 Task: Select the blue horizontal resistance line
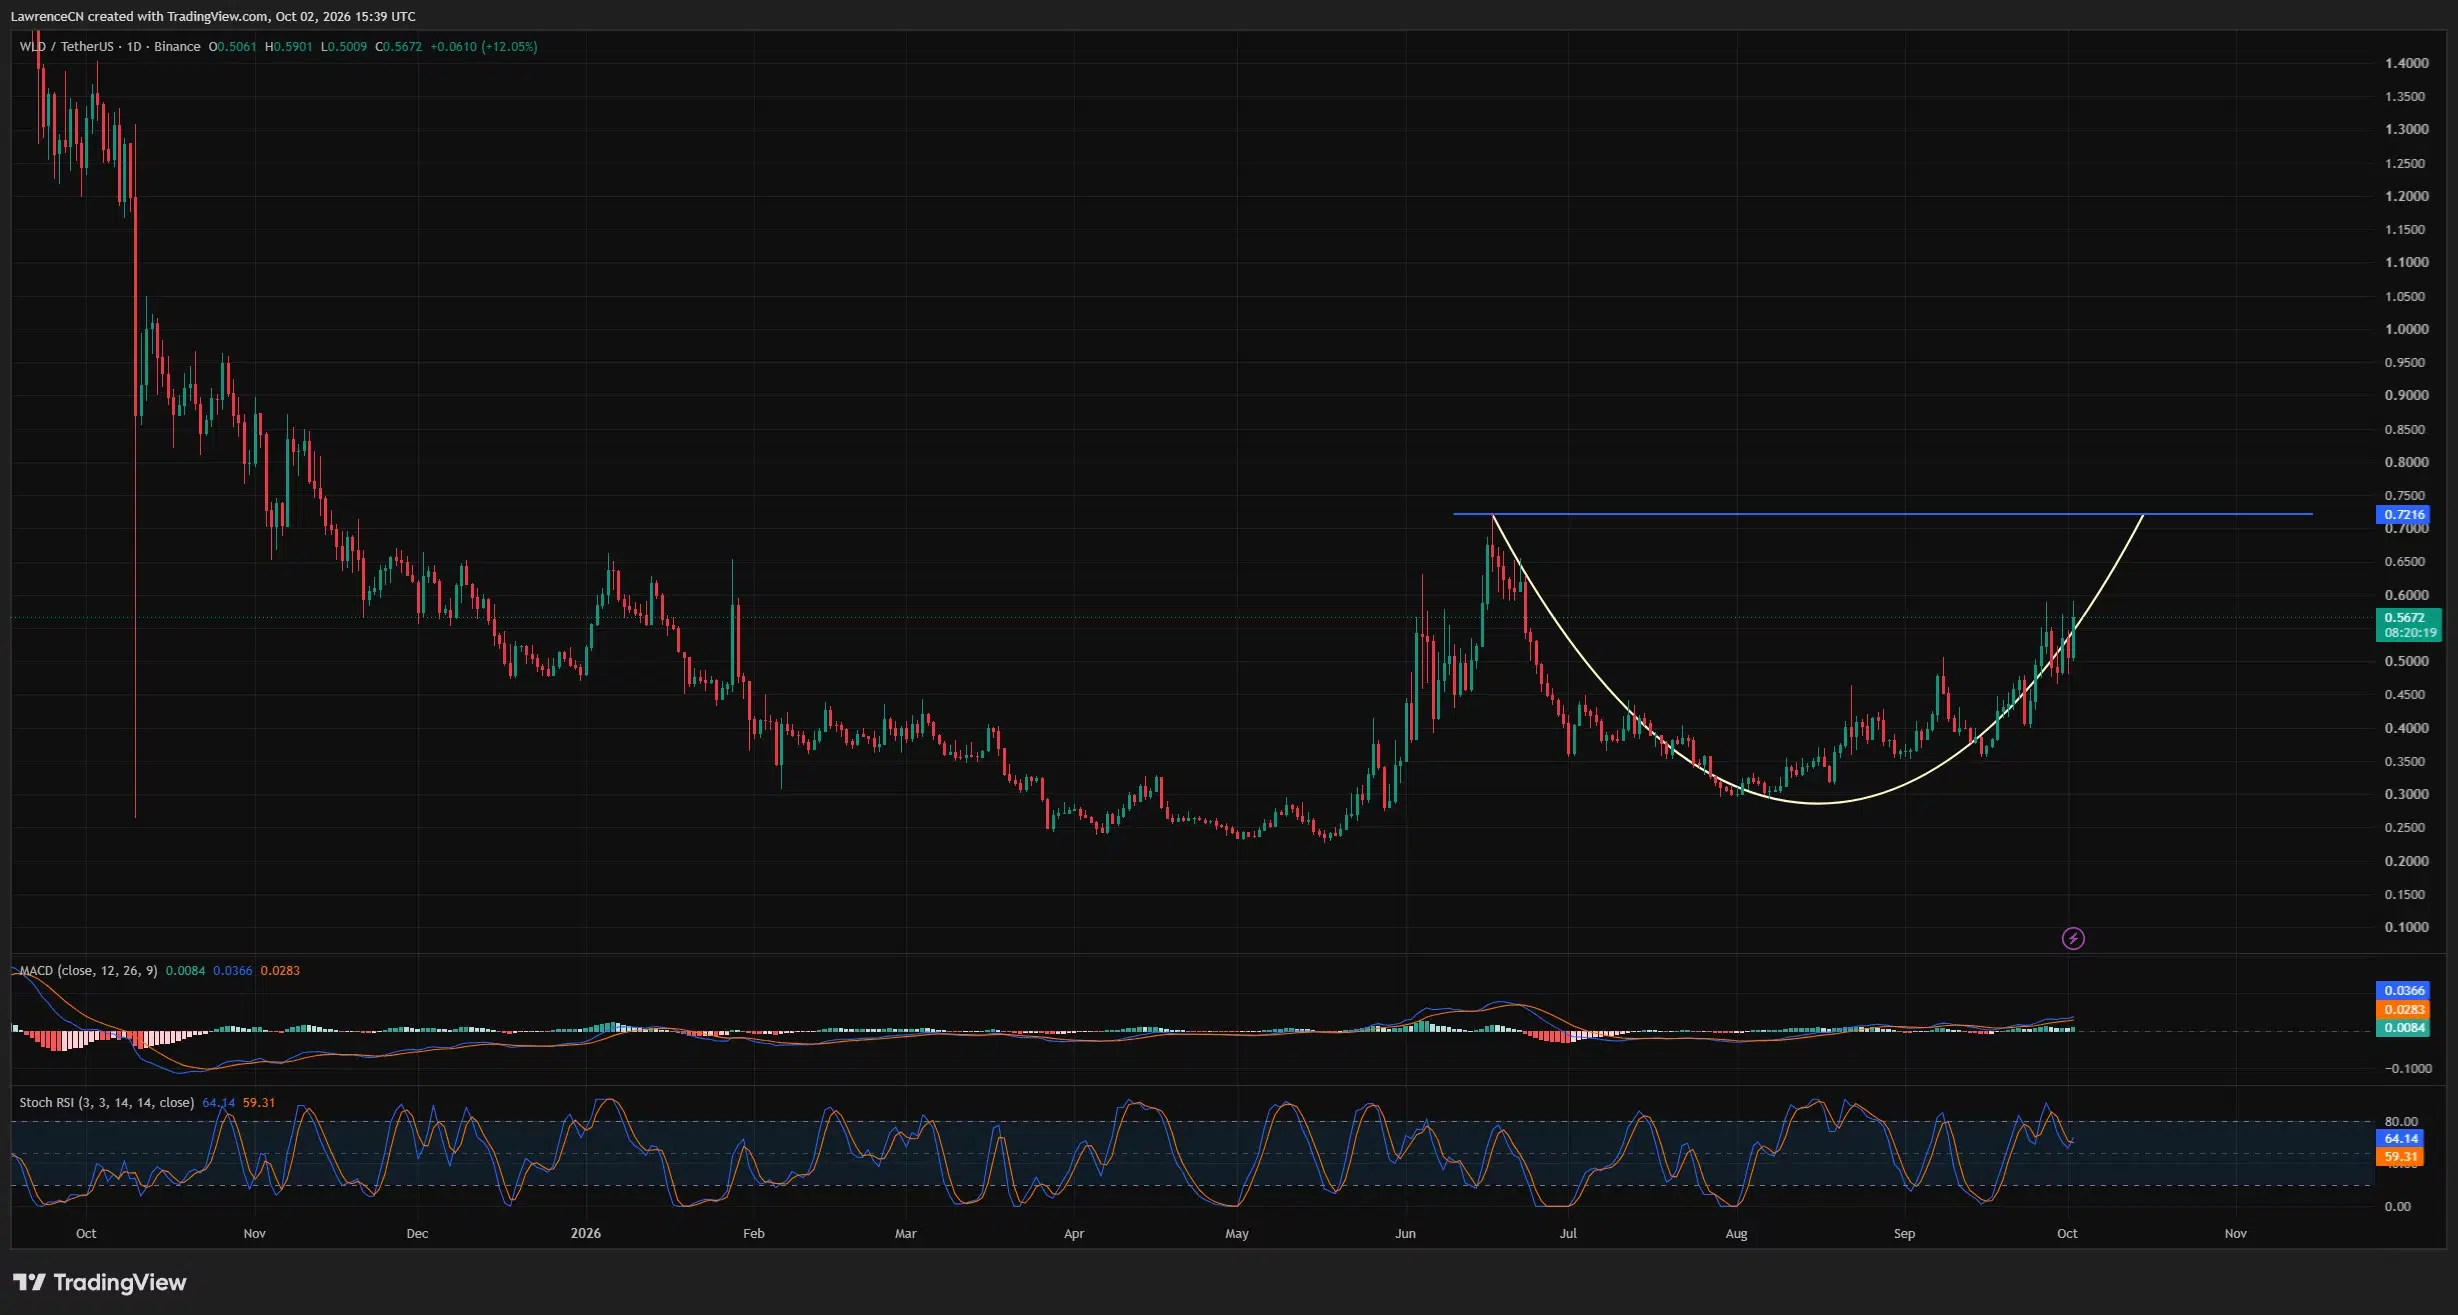pos(1882,514)
